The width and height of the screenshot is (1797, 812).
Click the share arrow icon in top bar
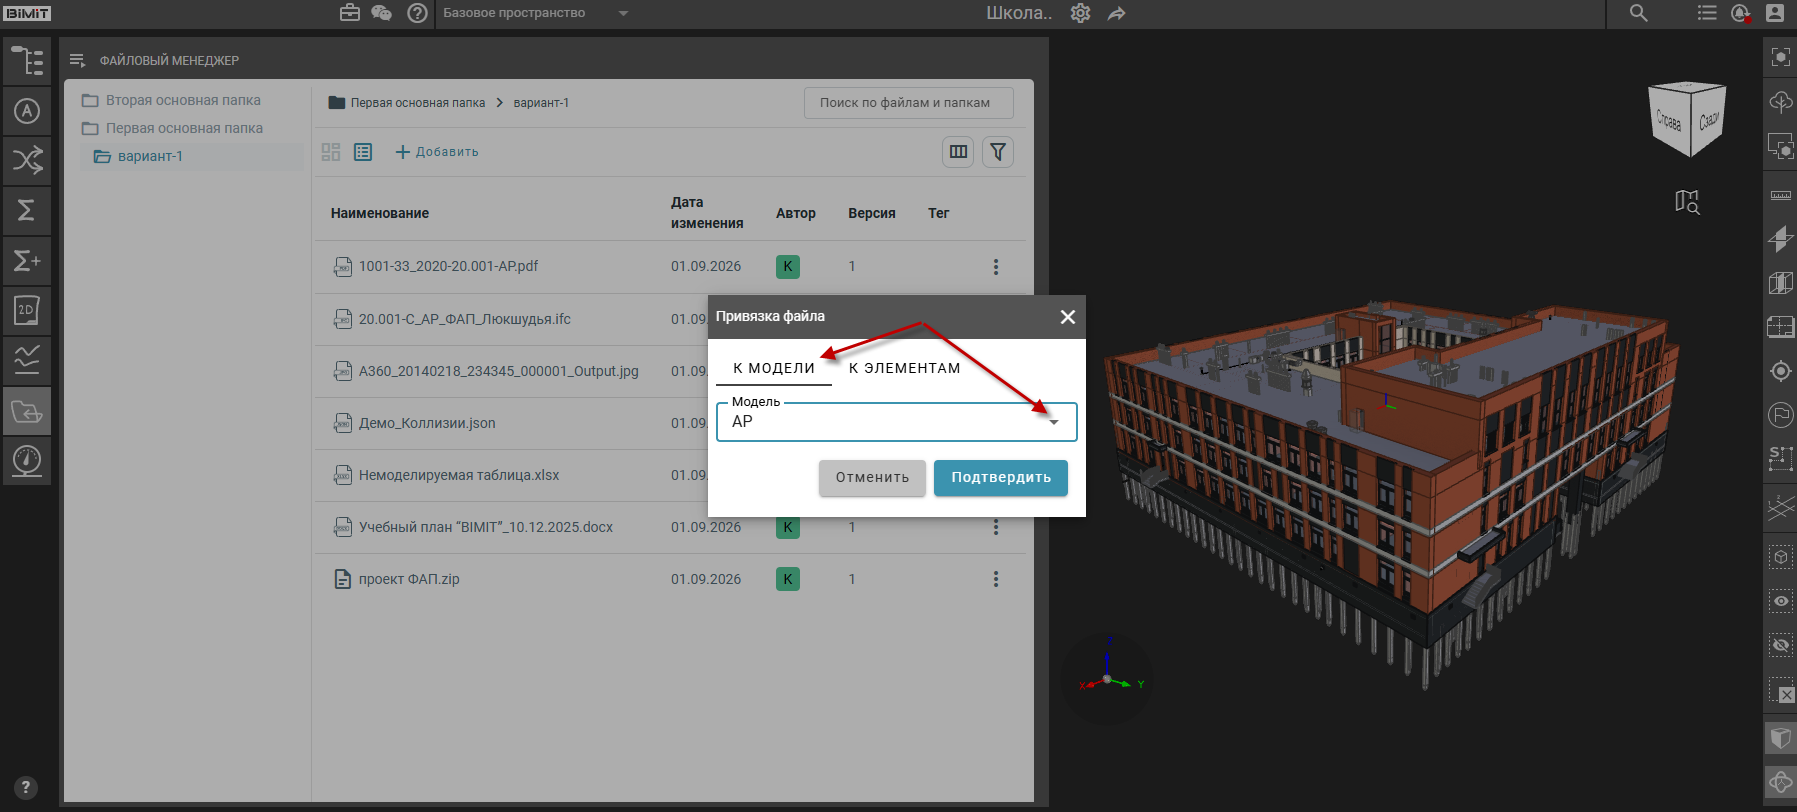[1117, 13]
